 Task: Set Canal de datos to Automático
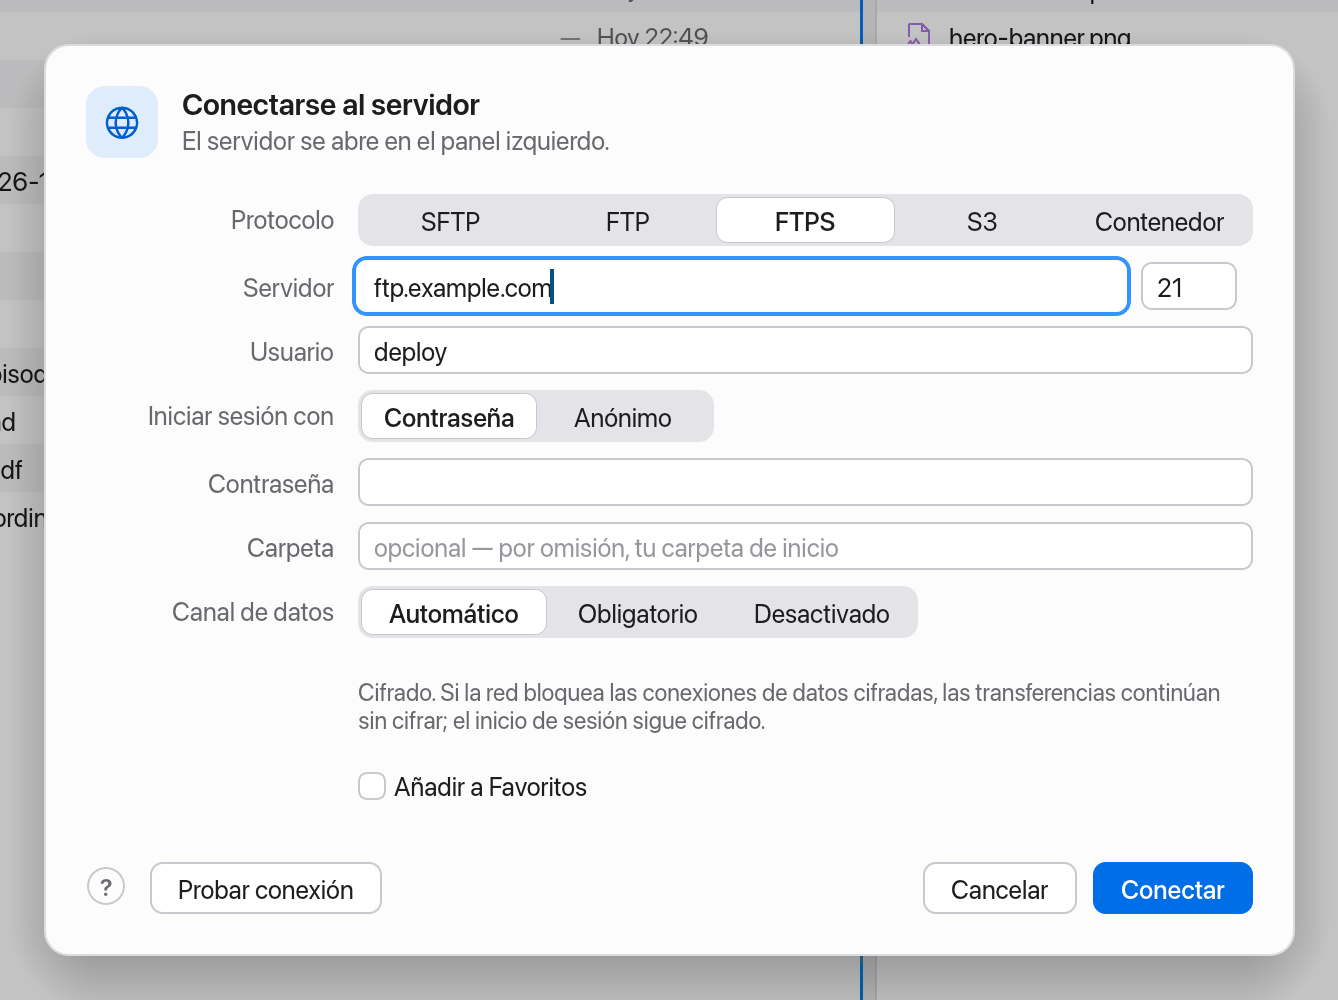pyautogui.click(x=454, y=613)
